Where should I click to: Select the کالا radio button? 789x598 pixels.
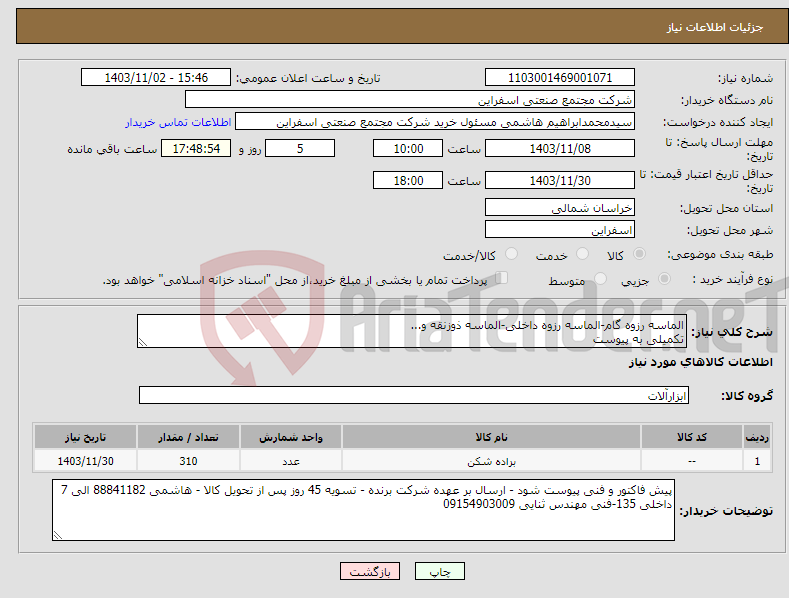pyautogui.click(x=639, y=254)
